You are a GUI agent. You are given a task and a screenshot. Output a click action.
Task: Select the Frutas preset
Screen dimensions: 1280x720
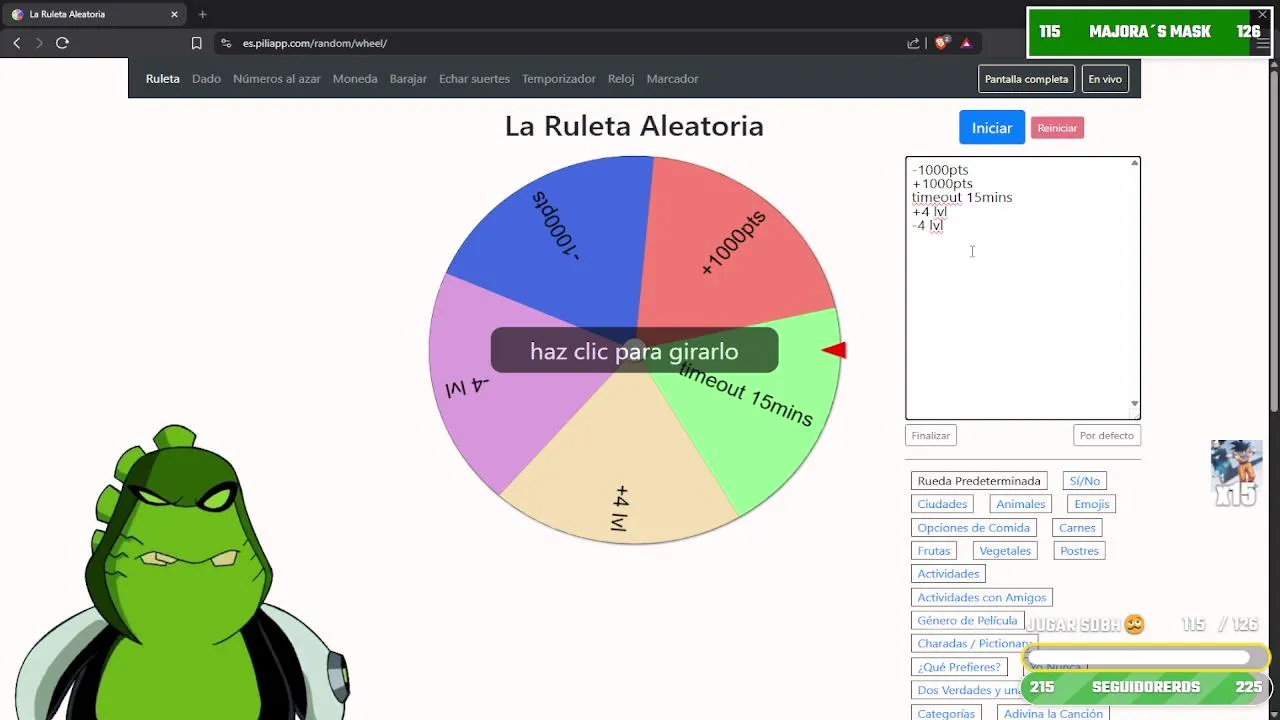click(934, 551)
